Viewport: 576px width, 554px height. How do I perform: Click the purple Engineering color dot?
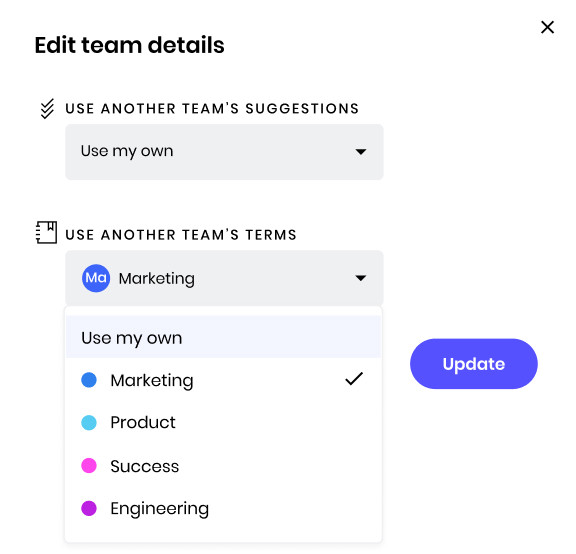[89, 508]
